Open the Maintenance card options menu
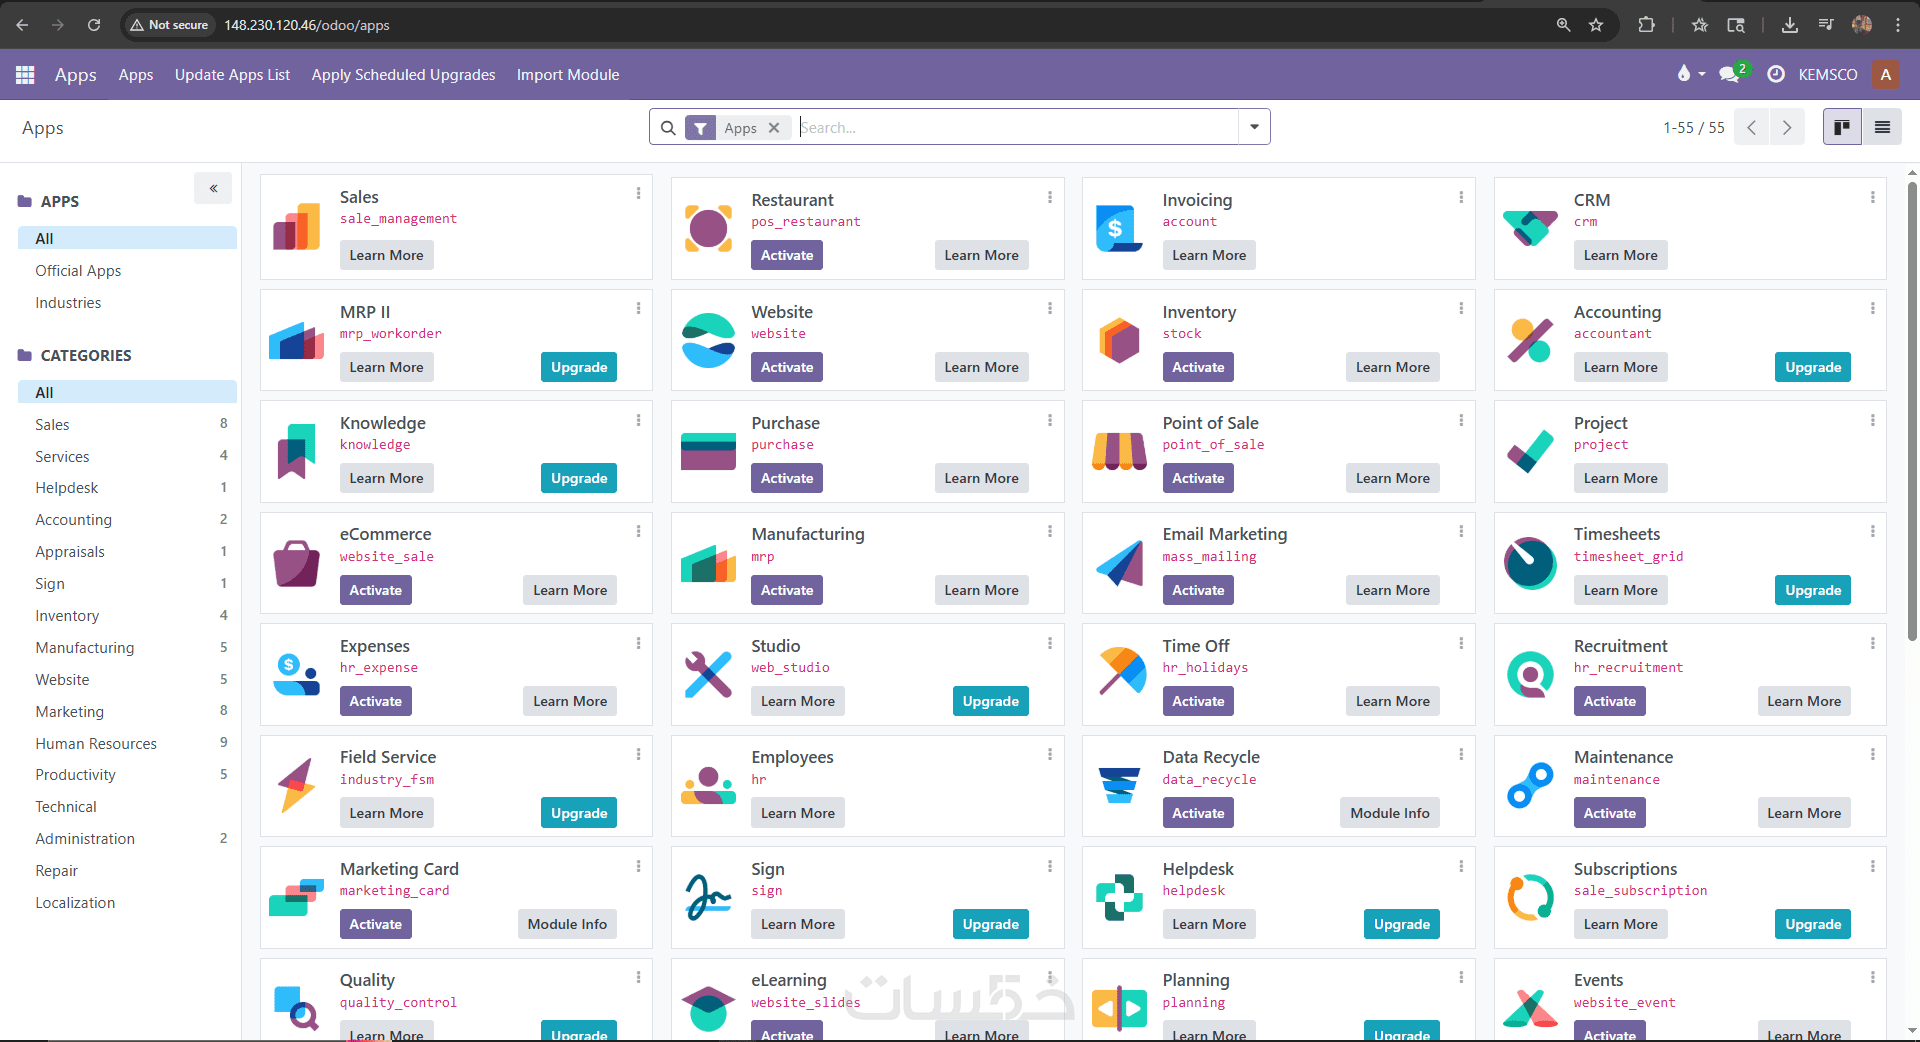 click(x=1873, y=754)
